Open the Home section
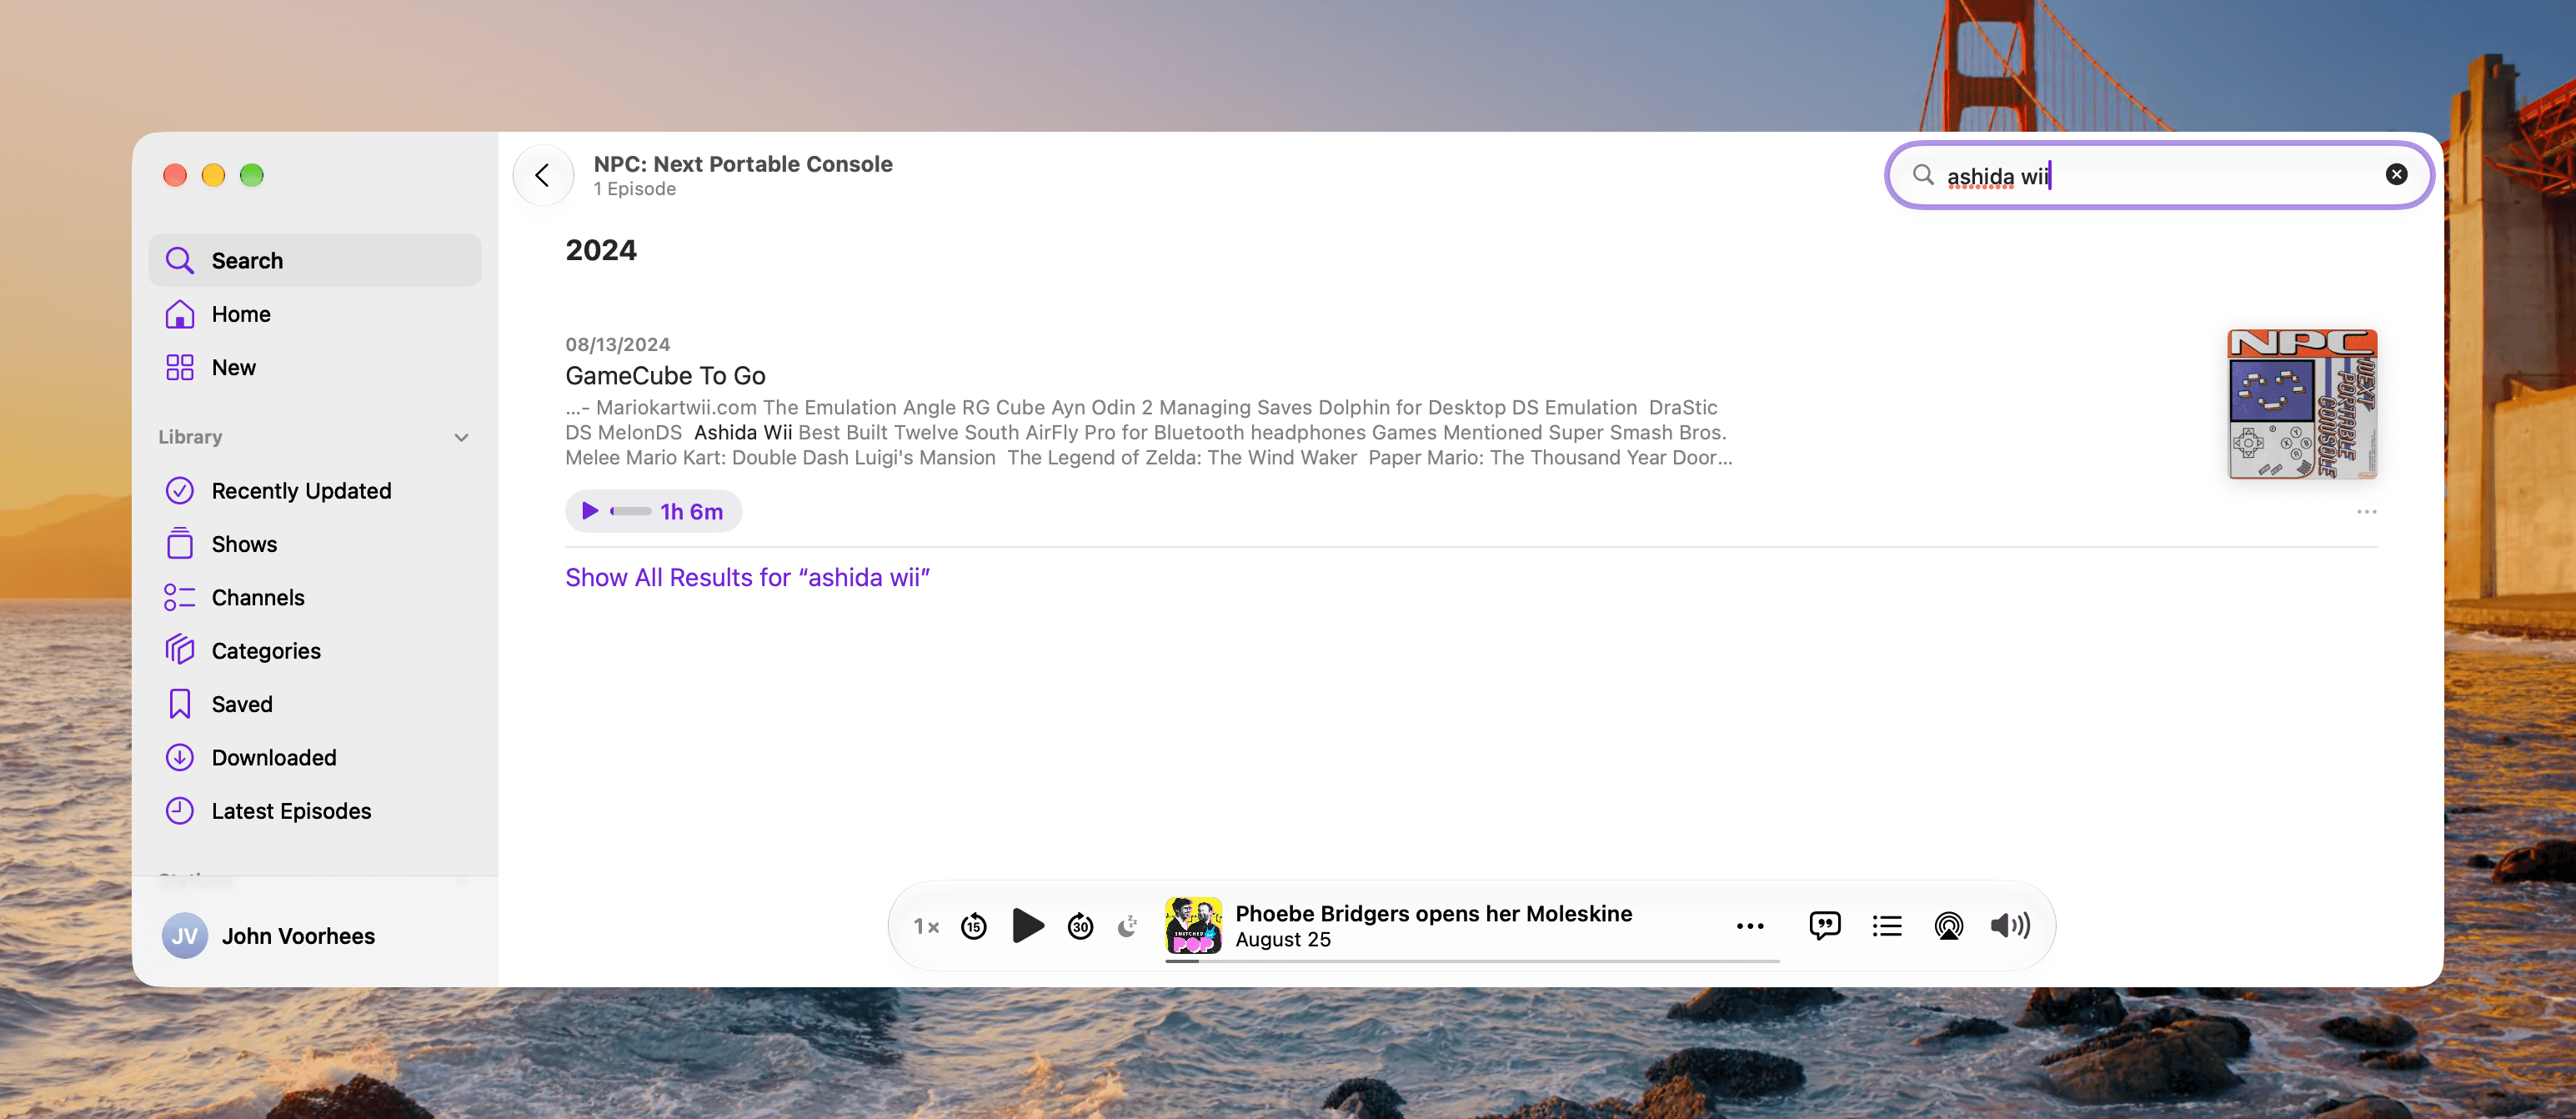This screenshot has height=1119, width=2576. [315, 314]
